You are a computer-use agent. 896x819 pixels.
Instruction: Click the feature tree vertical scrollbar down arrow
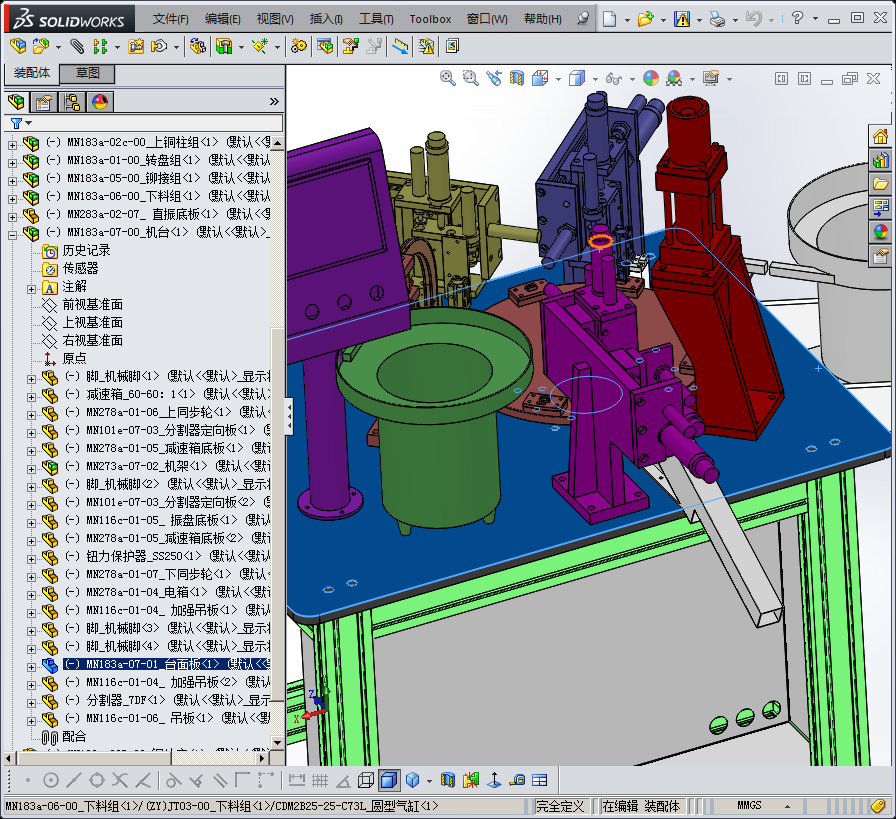(277, 742)
